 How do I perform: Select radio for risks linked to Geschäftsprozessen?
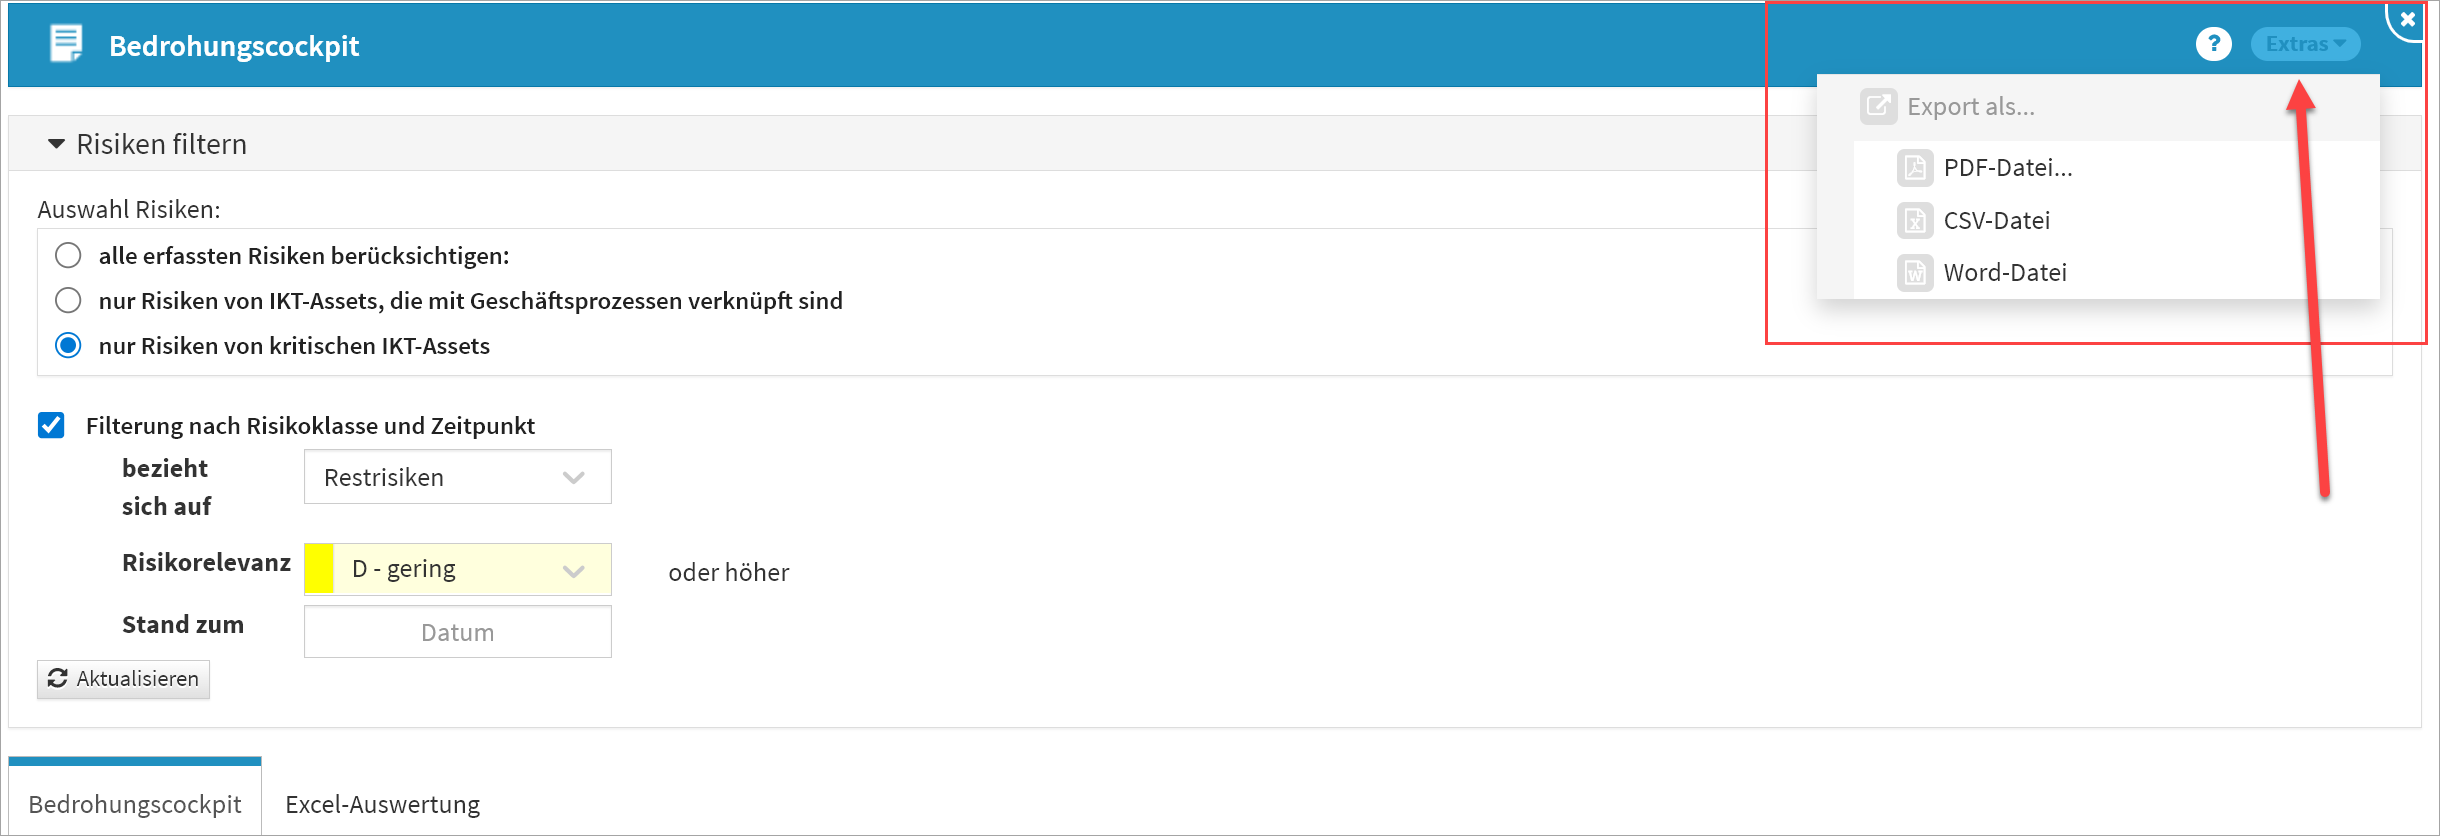[68, 300]
